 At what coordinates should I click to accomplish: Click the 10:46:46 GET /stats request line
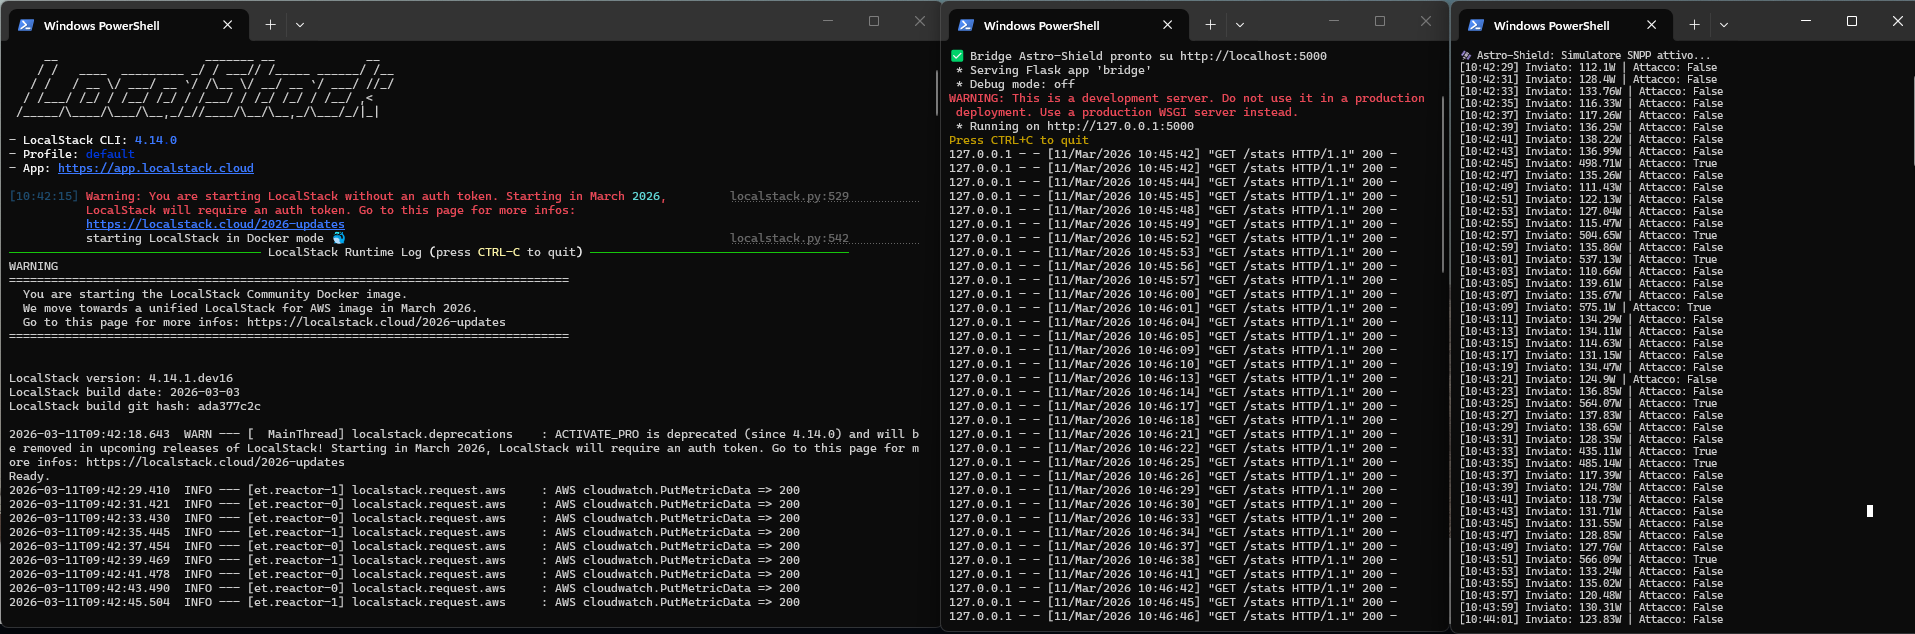coord(1173,616)
